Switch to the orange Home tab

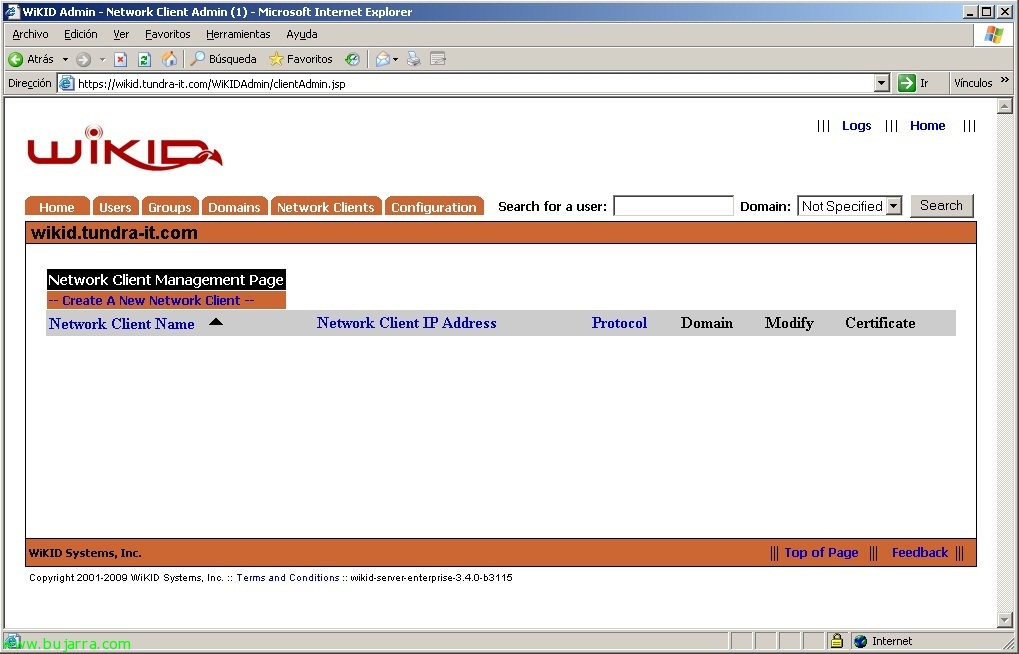(x=57, y=206)
